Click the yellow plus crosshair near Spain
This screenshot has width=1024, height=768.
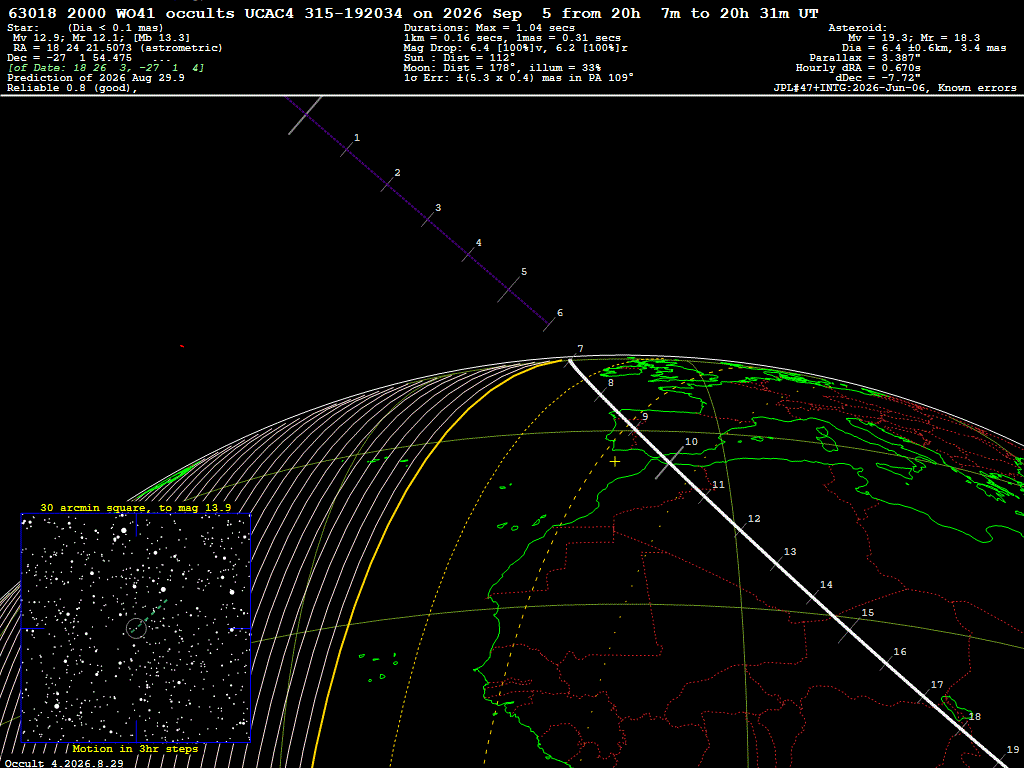(x=615, y=462)
